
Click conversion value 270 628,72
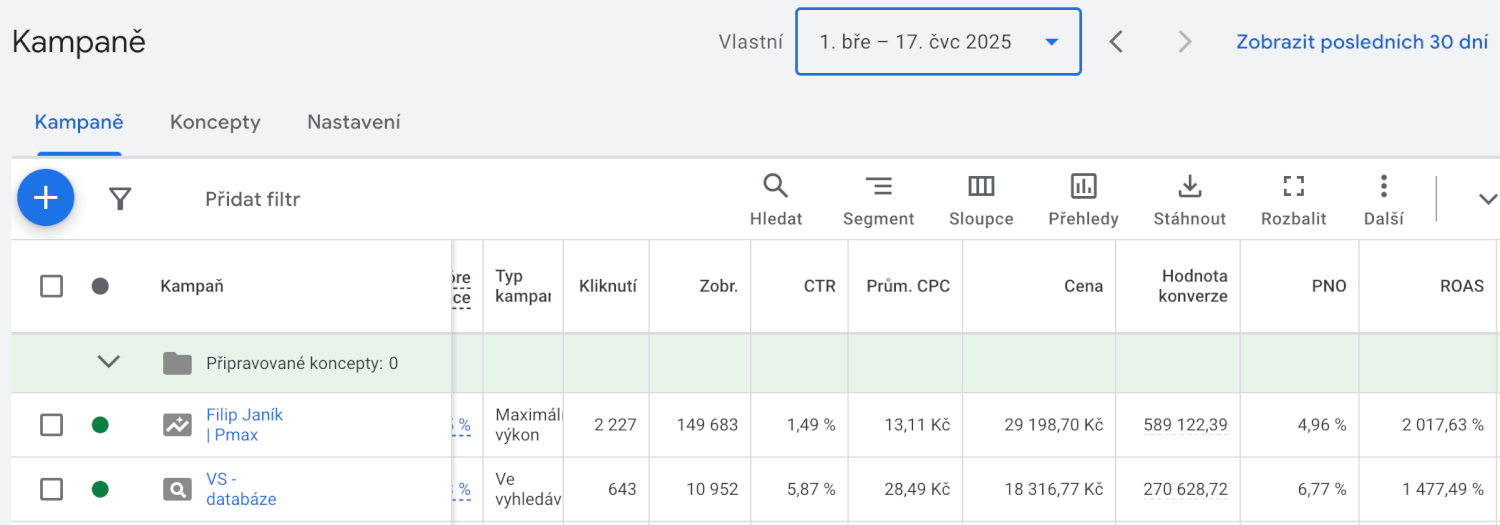1185,489
